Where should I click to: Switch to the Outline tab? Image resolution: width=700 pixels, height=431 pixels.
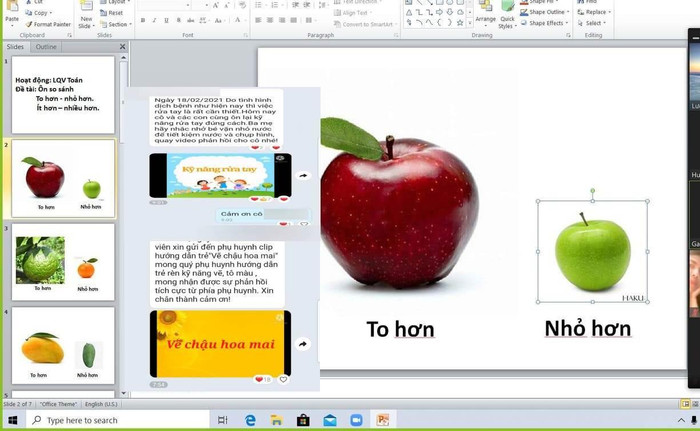[46, 46]
